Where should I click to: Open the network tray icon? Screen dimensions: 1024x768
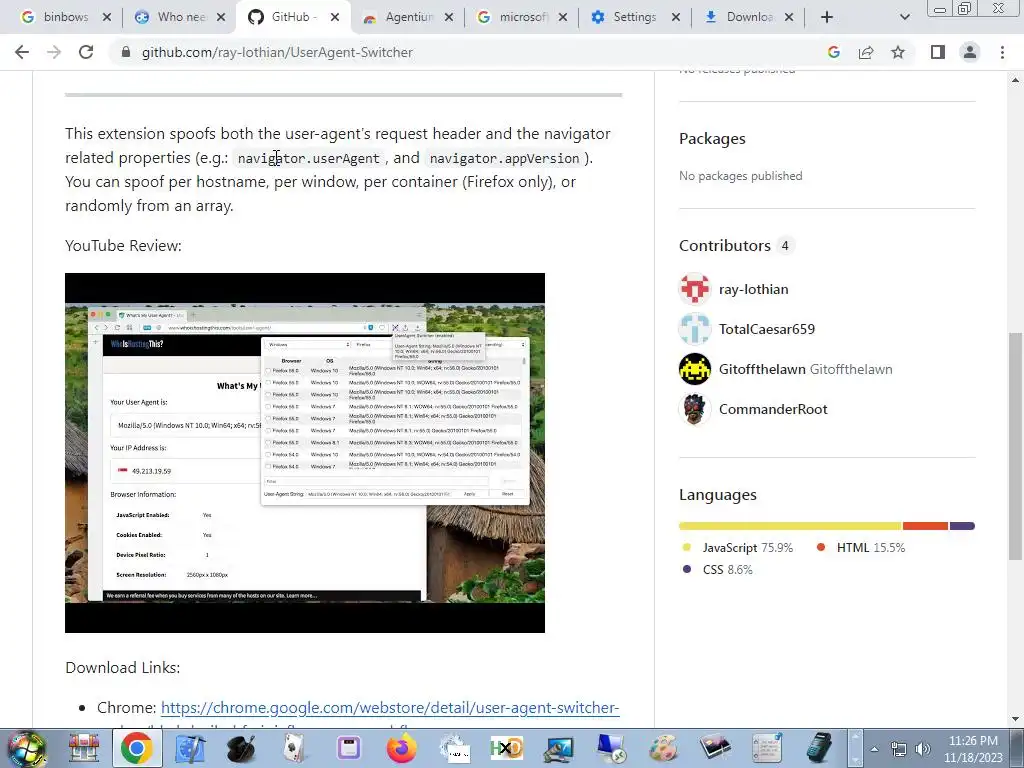899,749
